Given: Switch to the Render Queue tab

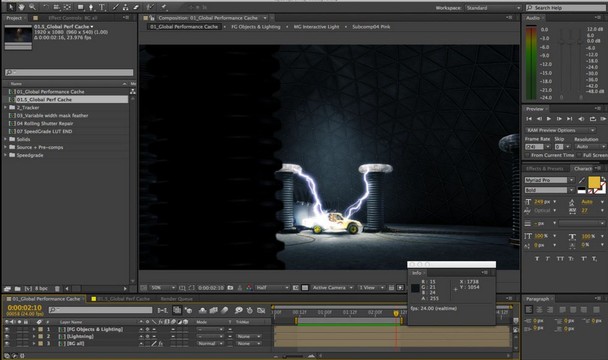Looking at the screenshot, I should pos(176,299).
